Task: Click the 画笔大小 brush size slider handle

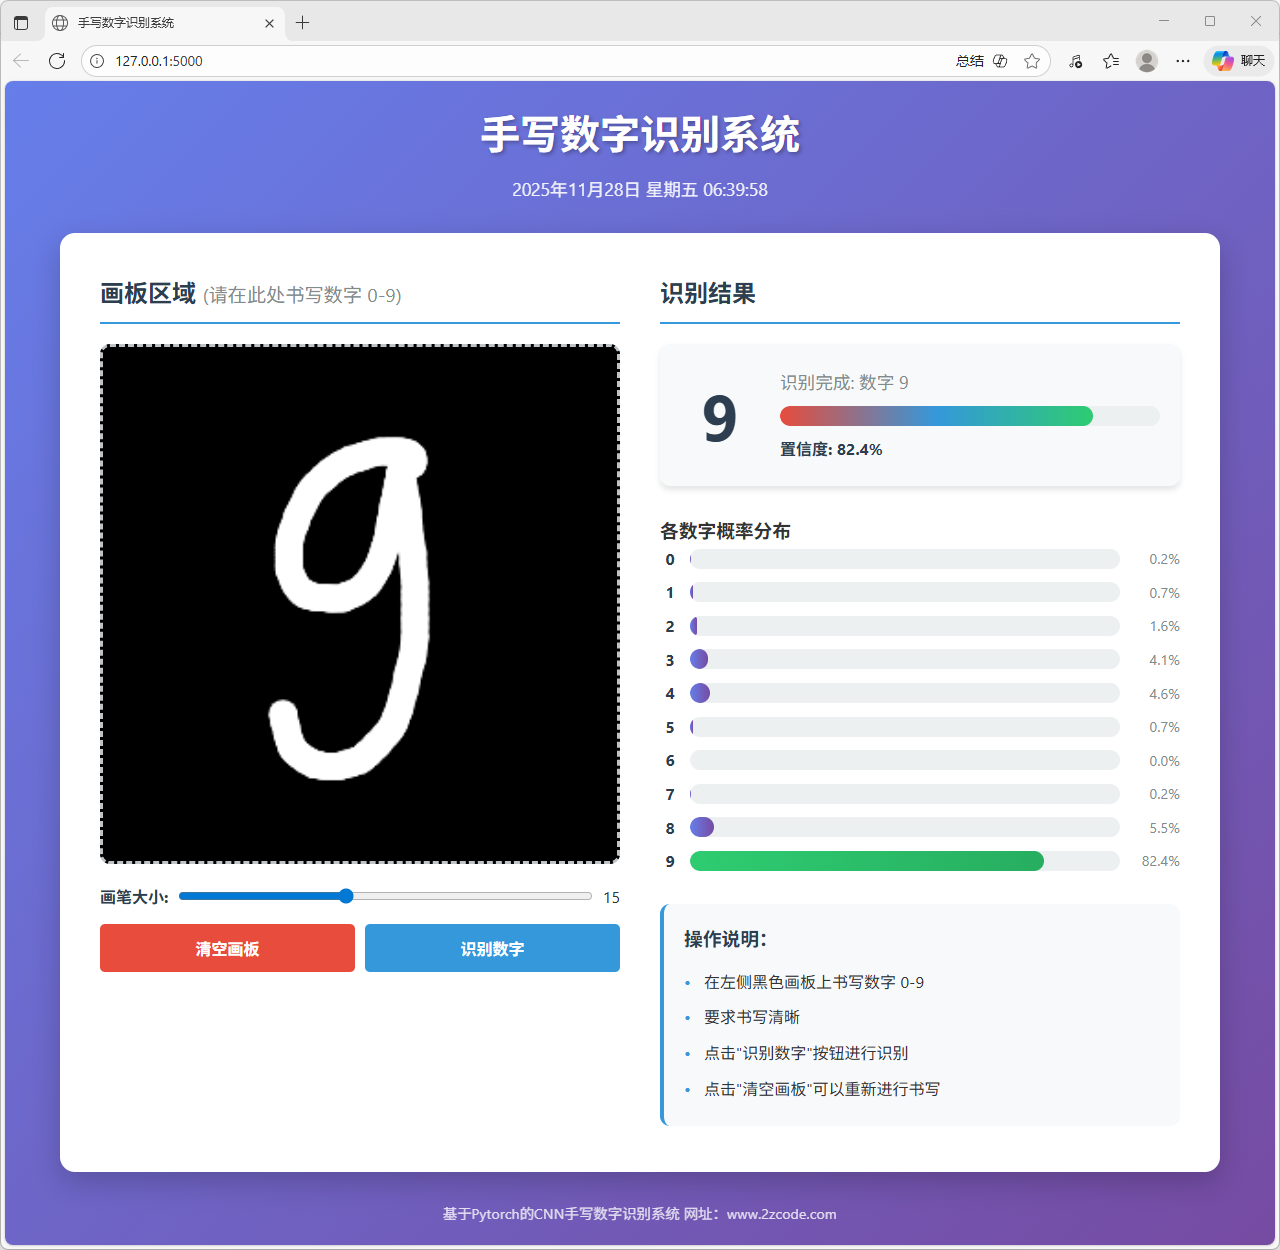Action: pos(346,896)
